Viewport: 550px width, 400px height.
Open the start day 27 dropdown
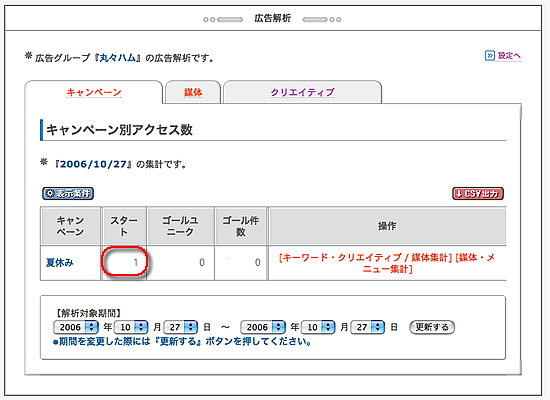click(181, 327)
